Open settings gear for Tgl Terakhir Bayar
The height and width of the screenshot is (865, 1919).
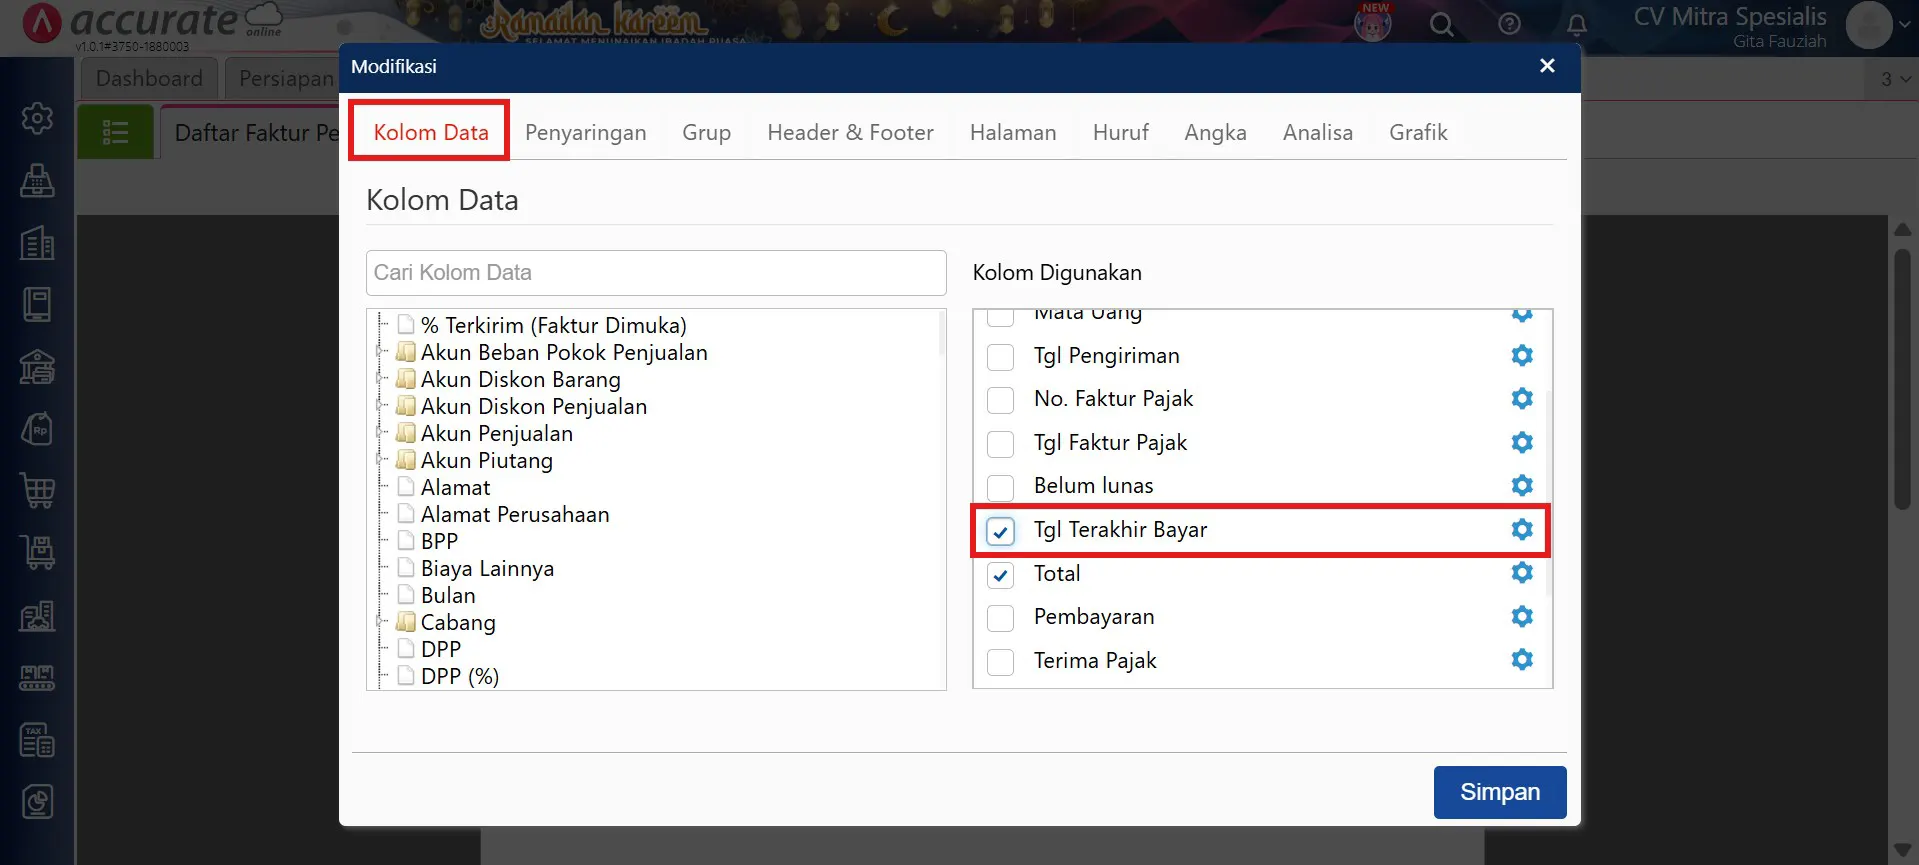[1522, 529]
